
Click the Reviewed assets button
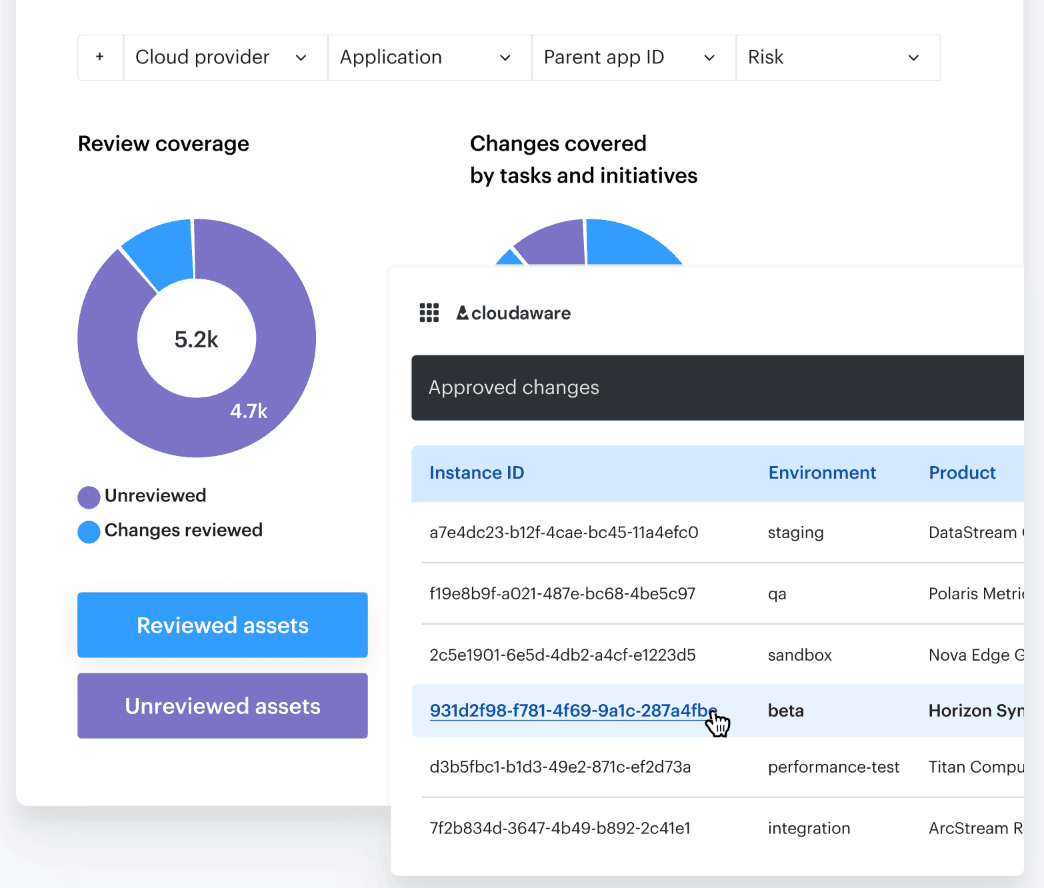click(222, 624)
